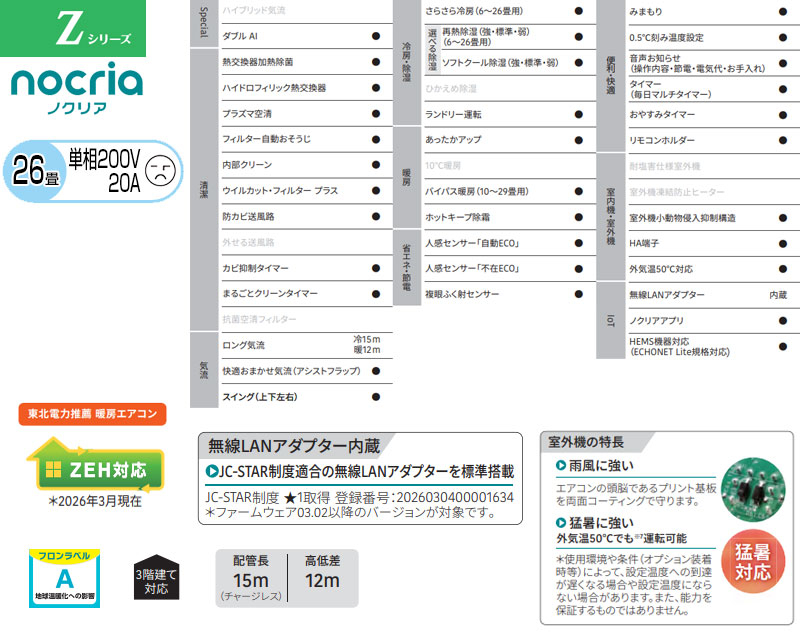Viewport: 800px width, 641px height.
Task: Click the 東北電力推薦 暖房エアコン orange badge
Action: (x=92, y=414)
